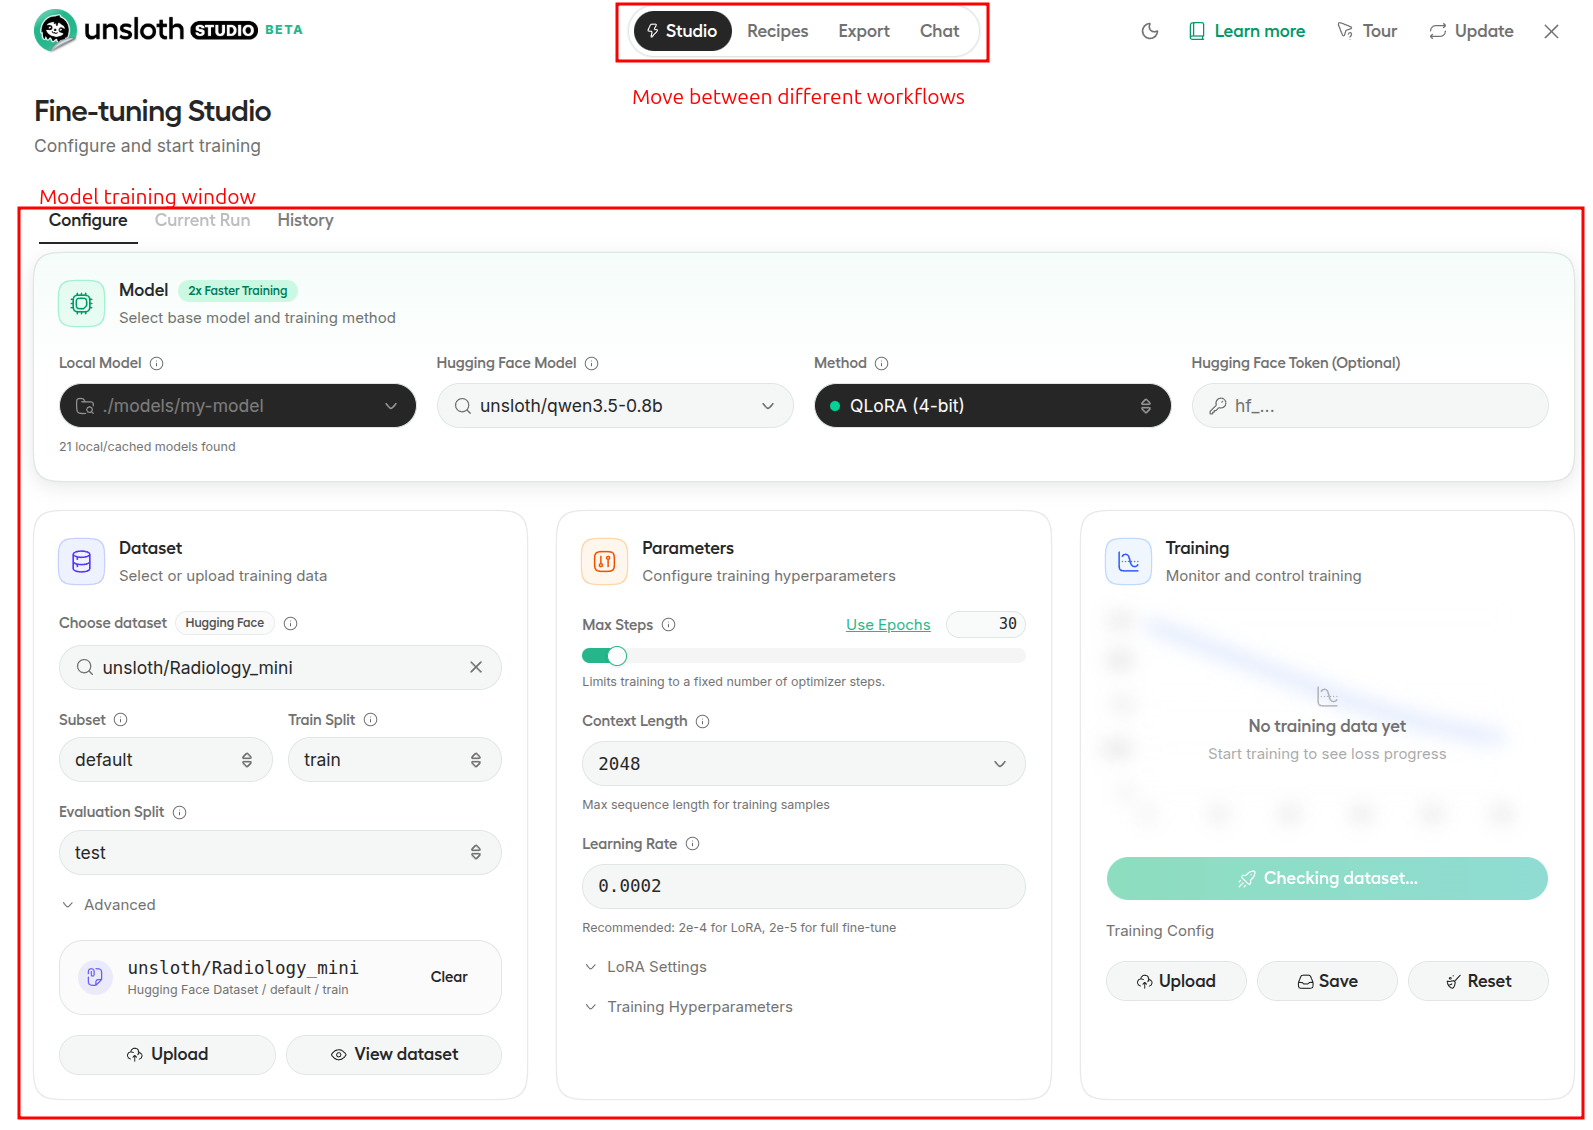Select the Current Run tab
Screen dimensions: 1593x1130
coord(203,221)
